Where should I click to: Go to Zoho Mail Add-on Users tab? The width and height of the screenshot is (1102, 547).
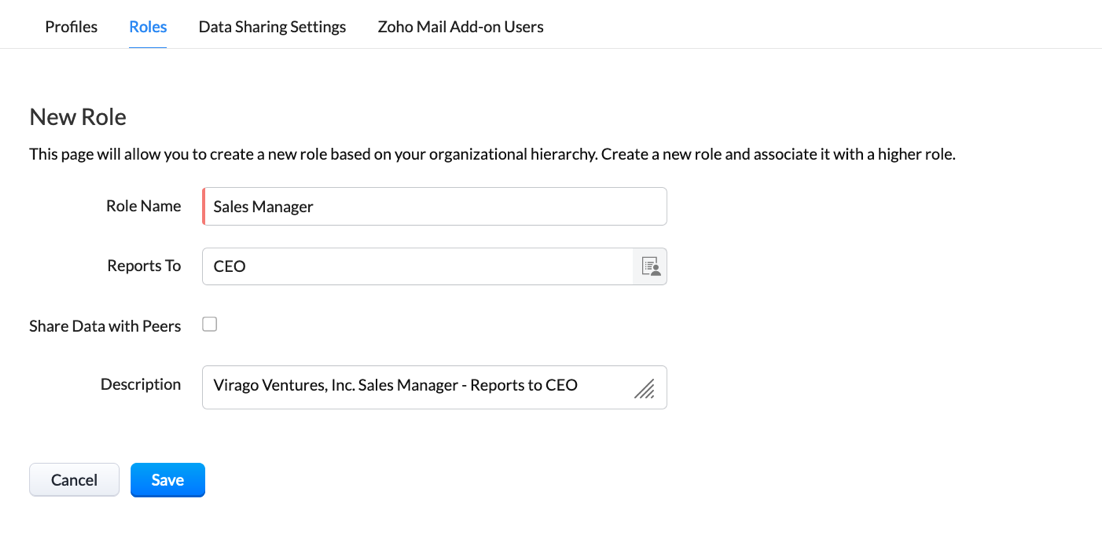460,27
